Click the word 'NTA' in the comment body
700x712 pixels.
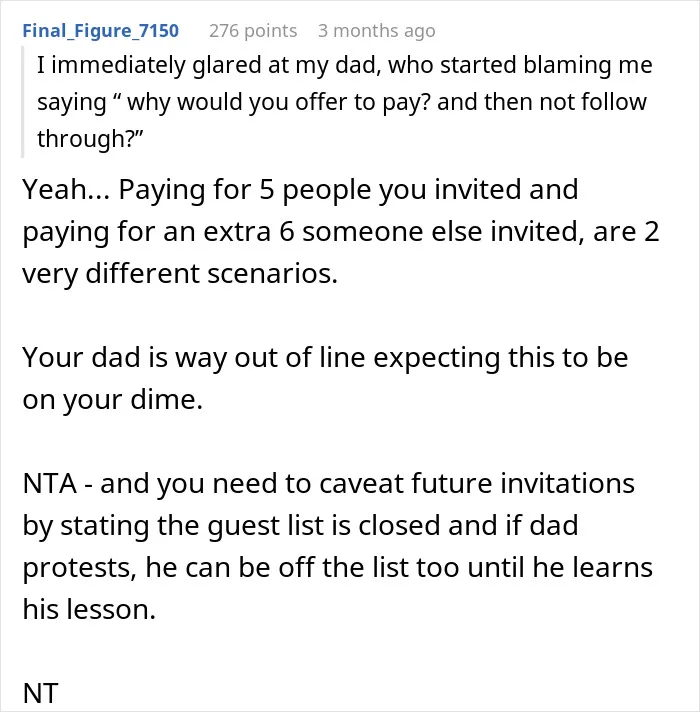[x=49, y=483]
